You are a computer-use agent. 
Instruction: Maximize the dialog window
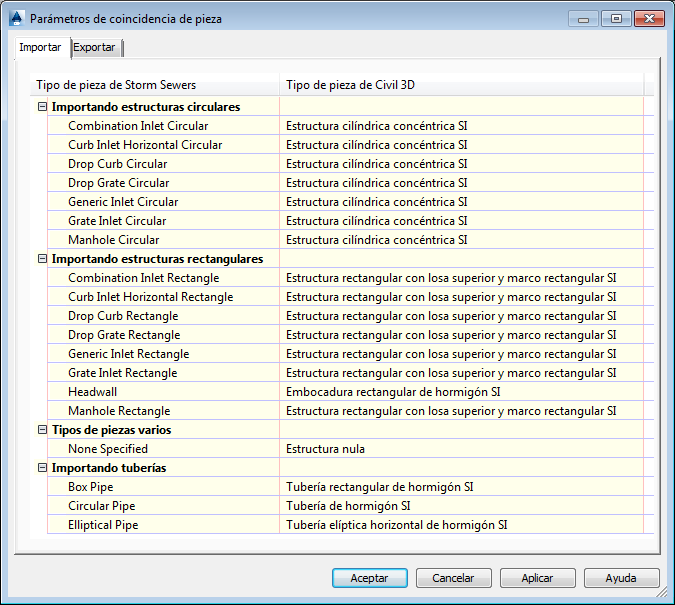(616, 19)
